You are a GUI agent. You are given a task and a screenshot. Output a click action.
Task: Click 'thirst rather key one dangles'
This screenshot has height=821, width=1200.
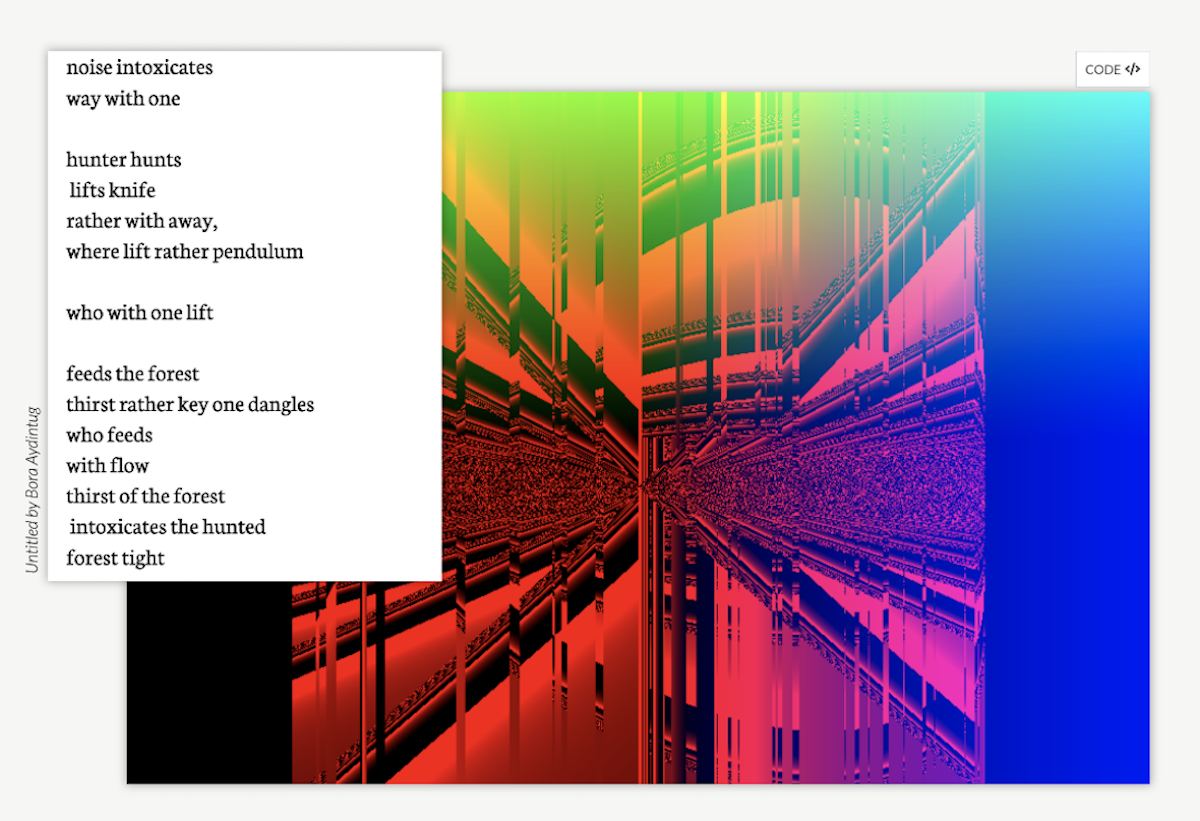(x=190, y=405)
